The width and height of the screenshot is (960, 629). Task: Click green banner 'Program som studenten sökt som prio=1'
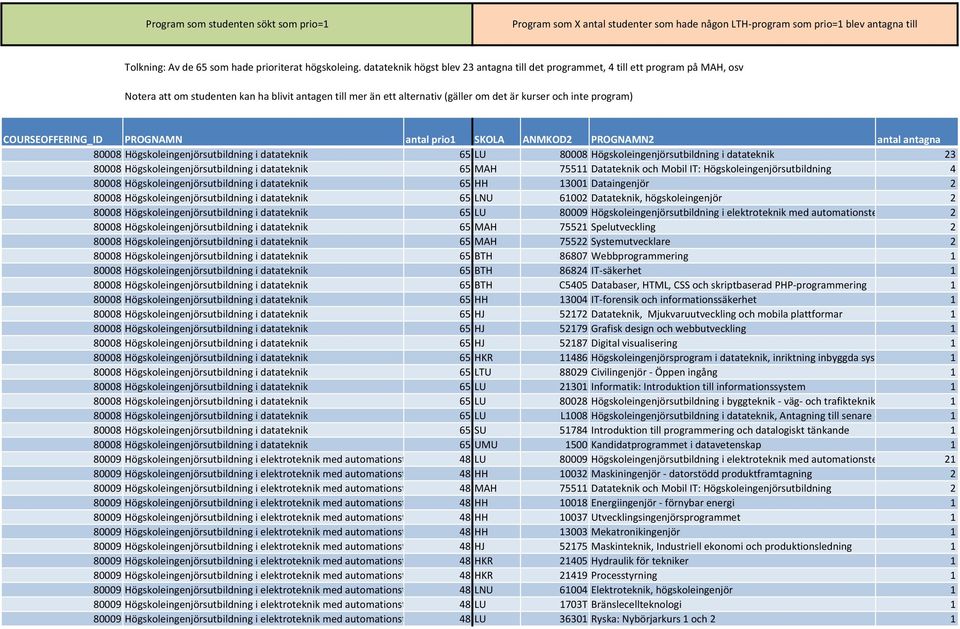[x=237, y=24]
